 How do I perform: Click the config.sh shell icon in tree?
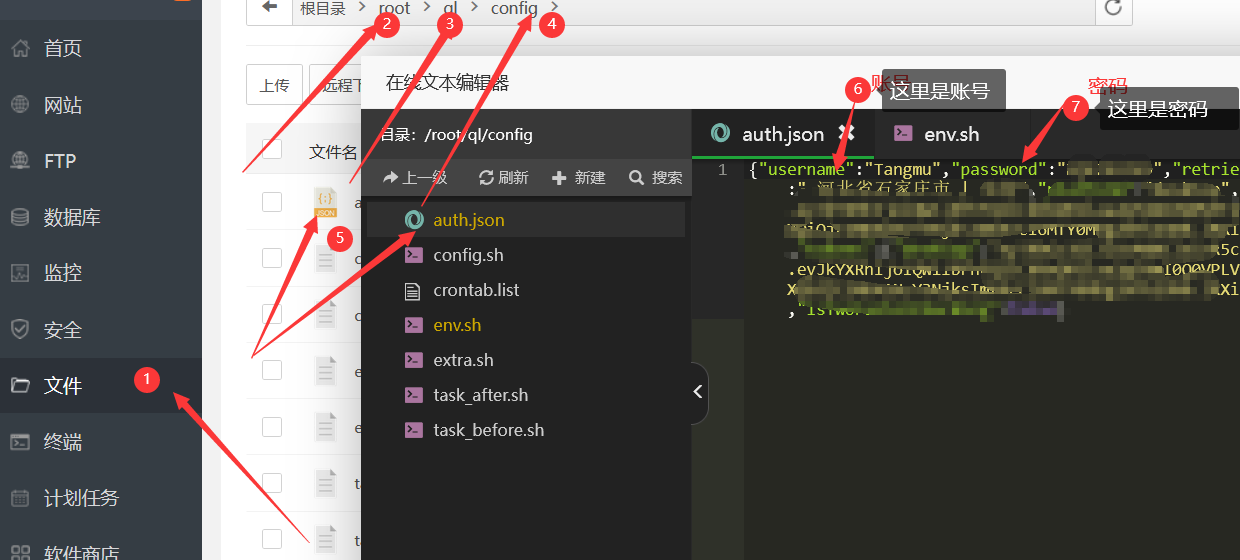coord(413,255)
